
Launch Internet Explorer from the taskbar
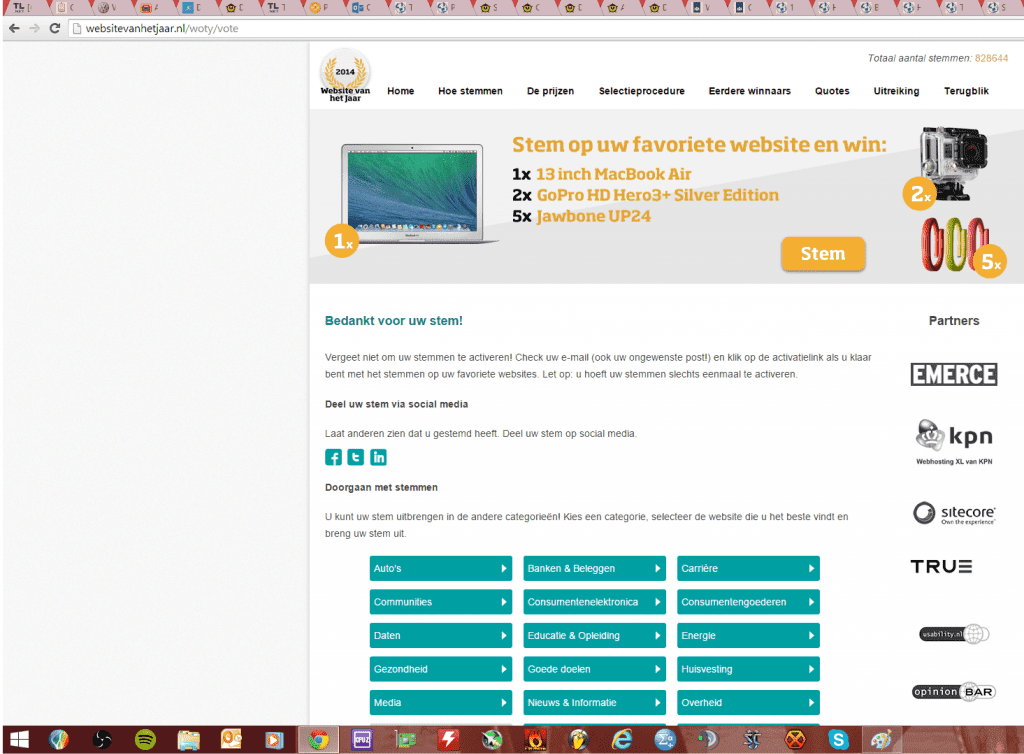[x=620, y=740]
